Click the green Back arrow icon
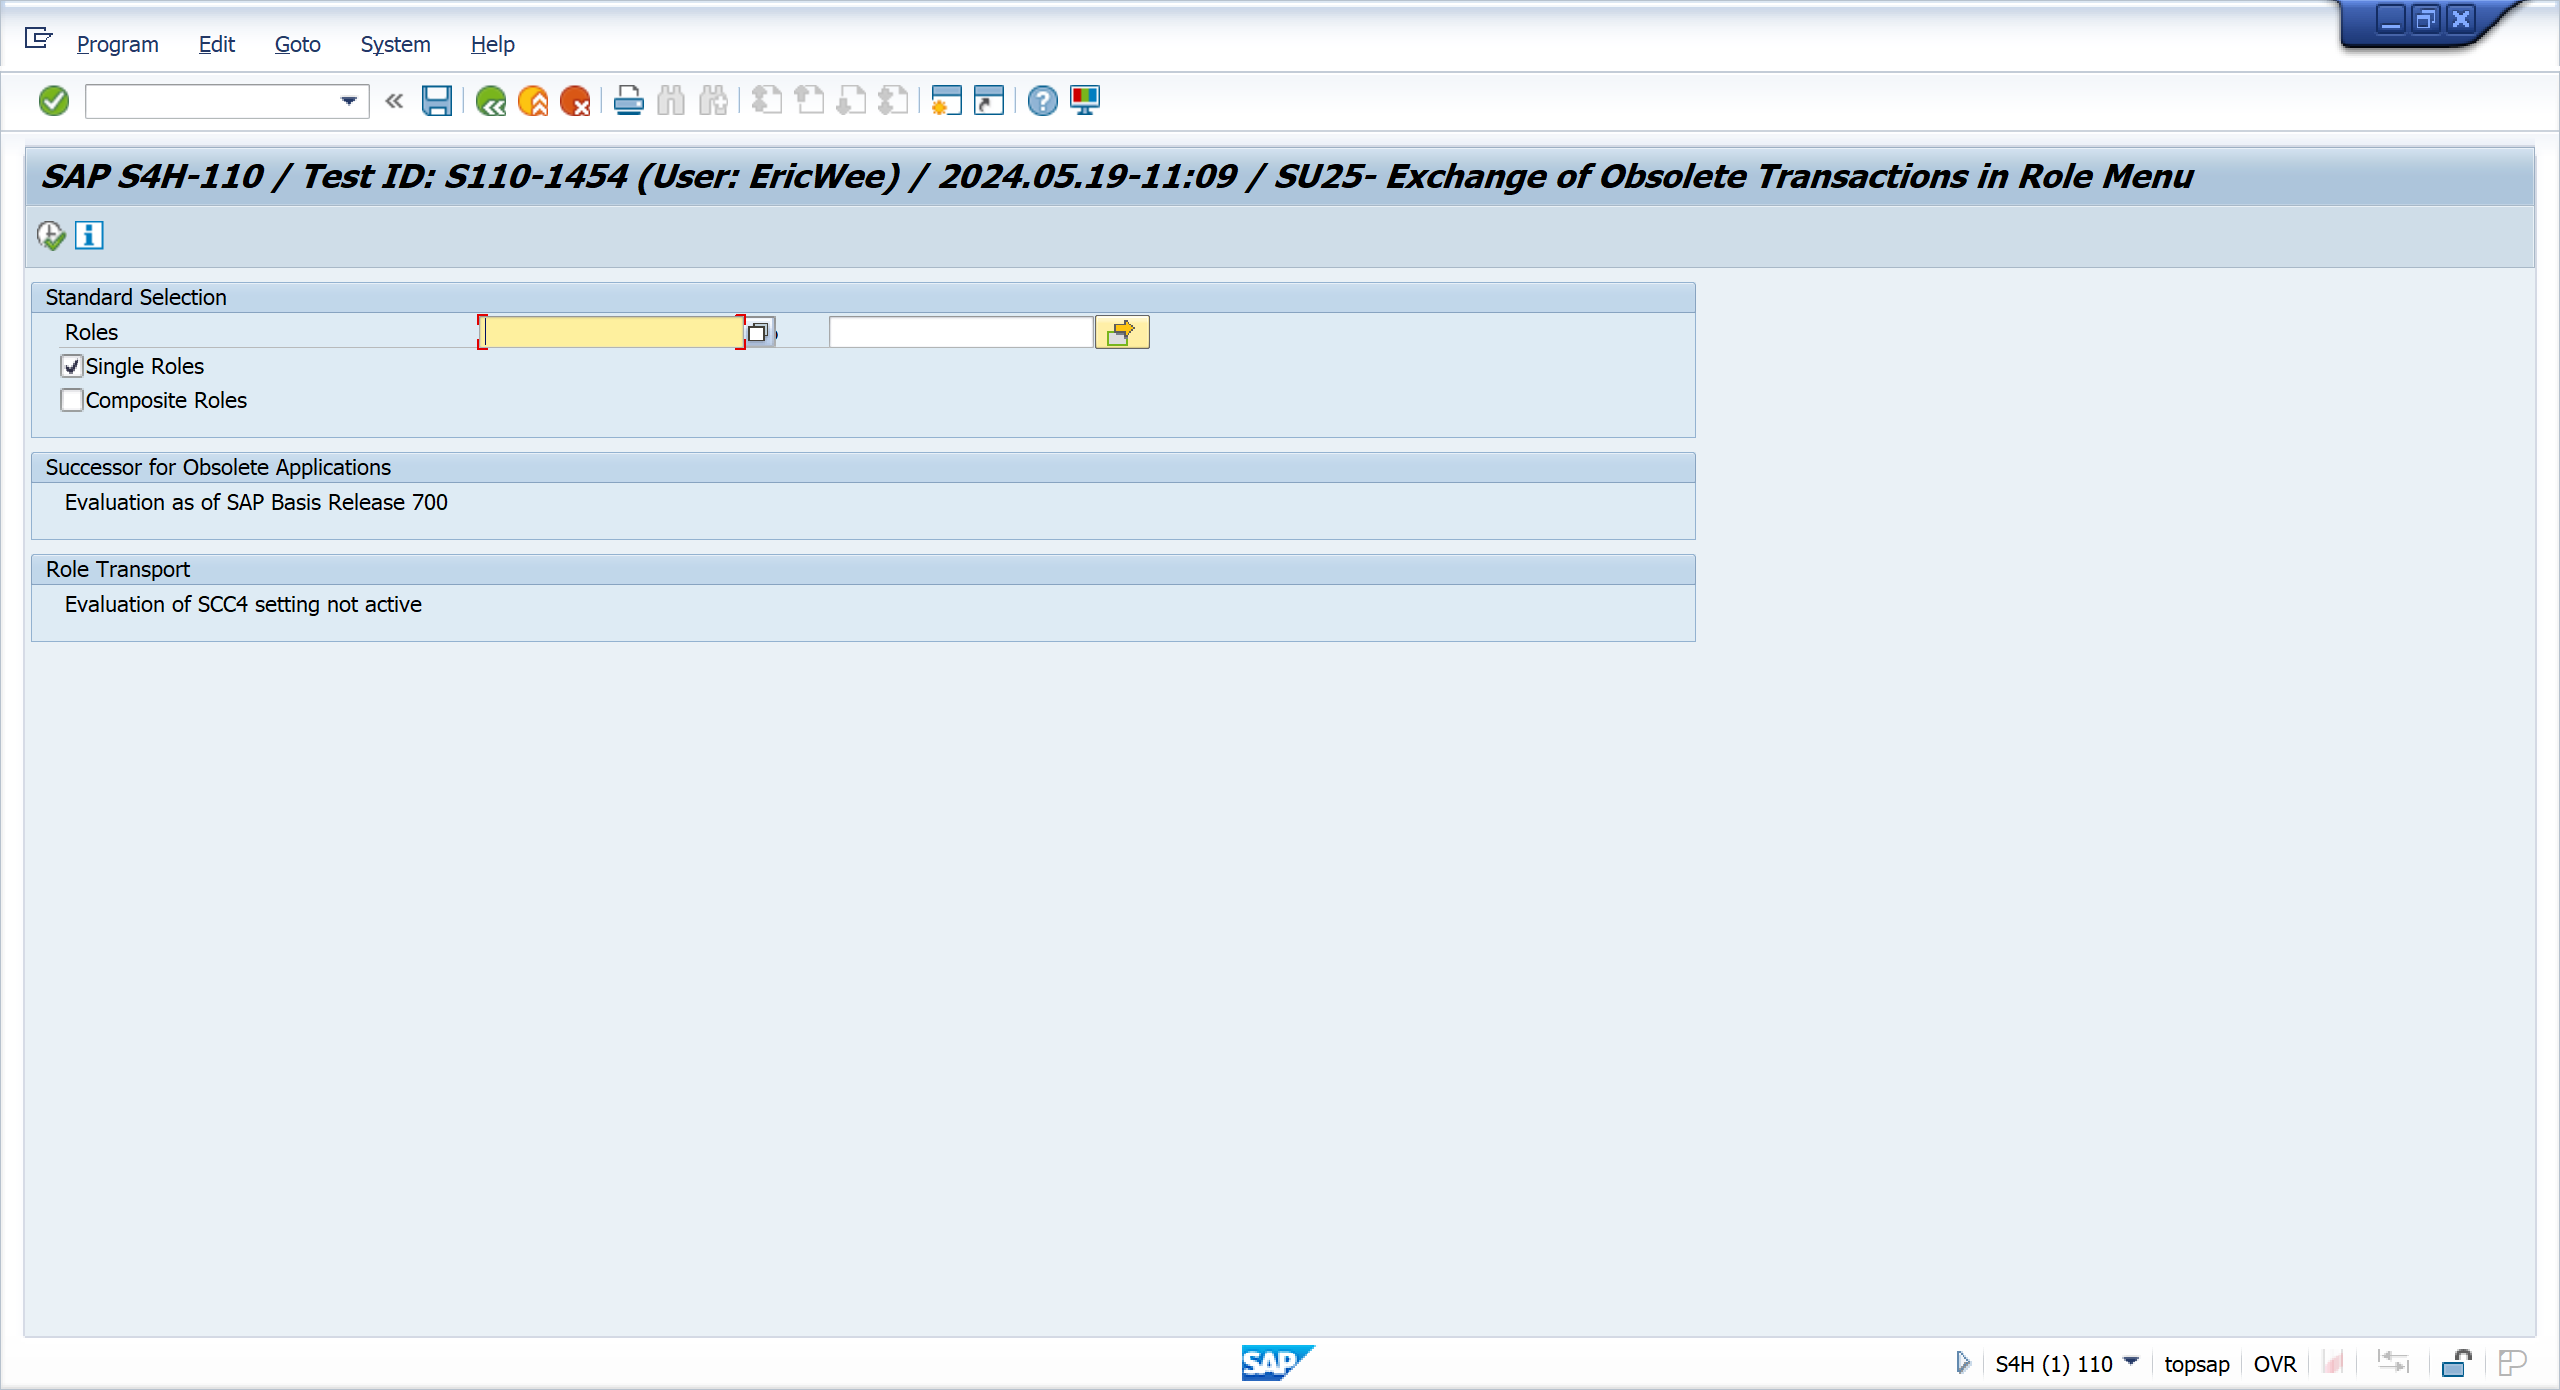 point(490,101)
